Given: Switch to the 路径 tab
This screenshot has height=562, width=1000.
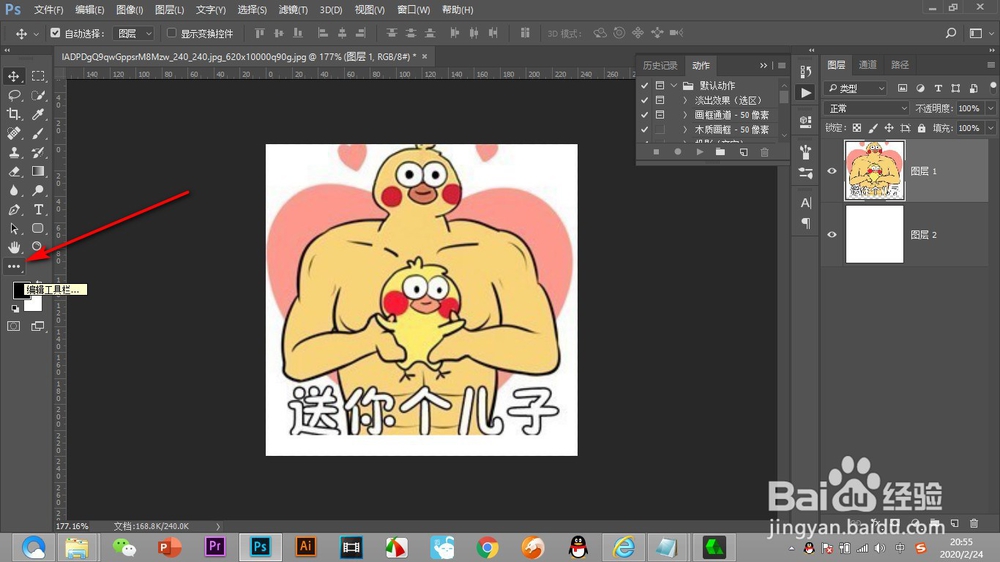Looking at the screenshot, I should (900, 64).
